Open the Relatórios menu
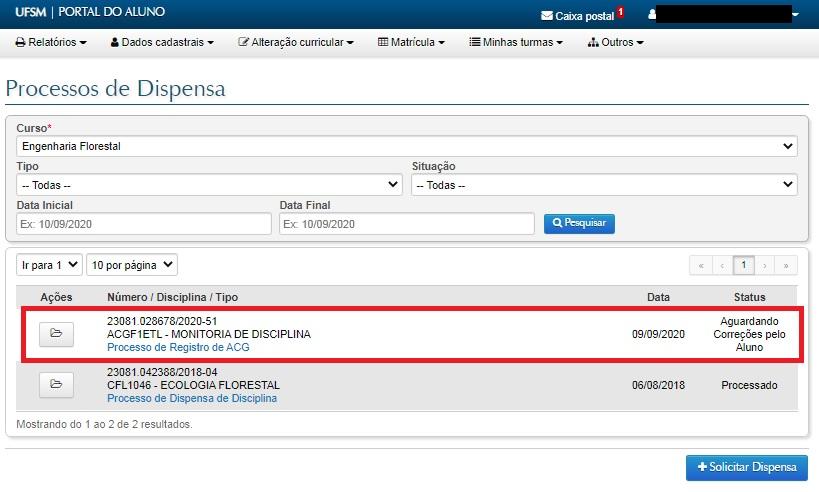Screen dimensions: 819x492 pyautogui.click(x=51, y=42)
